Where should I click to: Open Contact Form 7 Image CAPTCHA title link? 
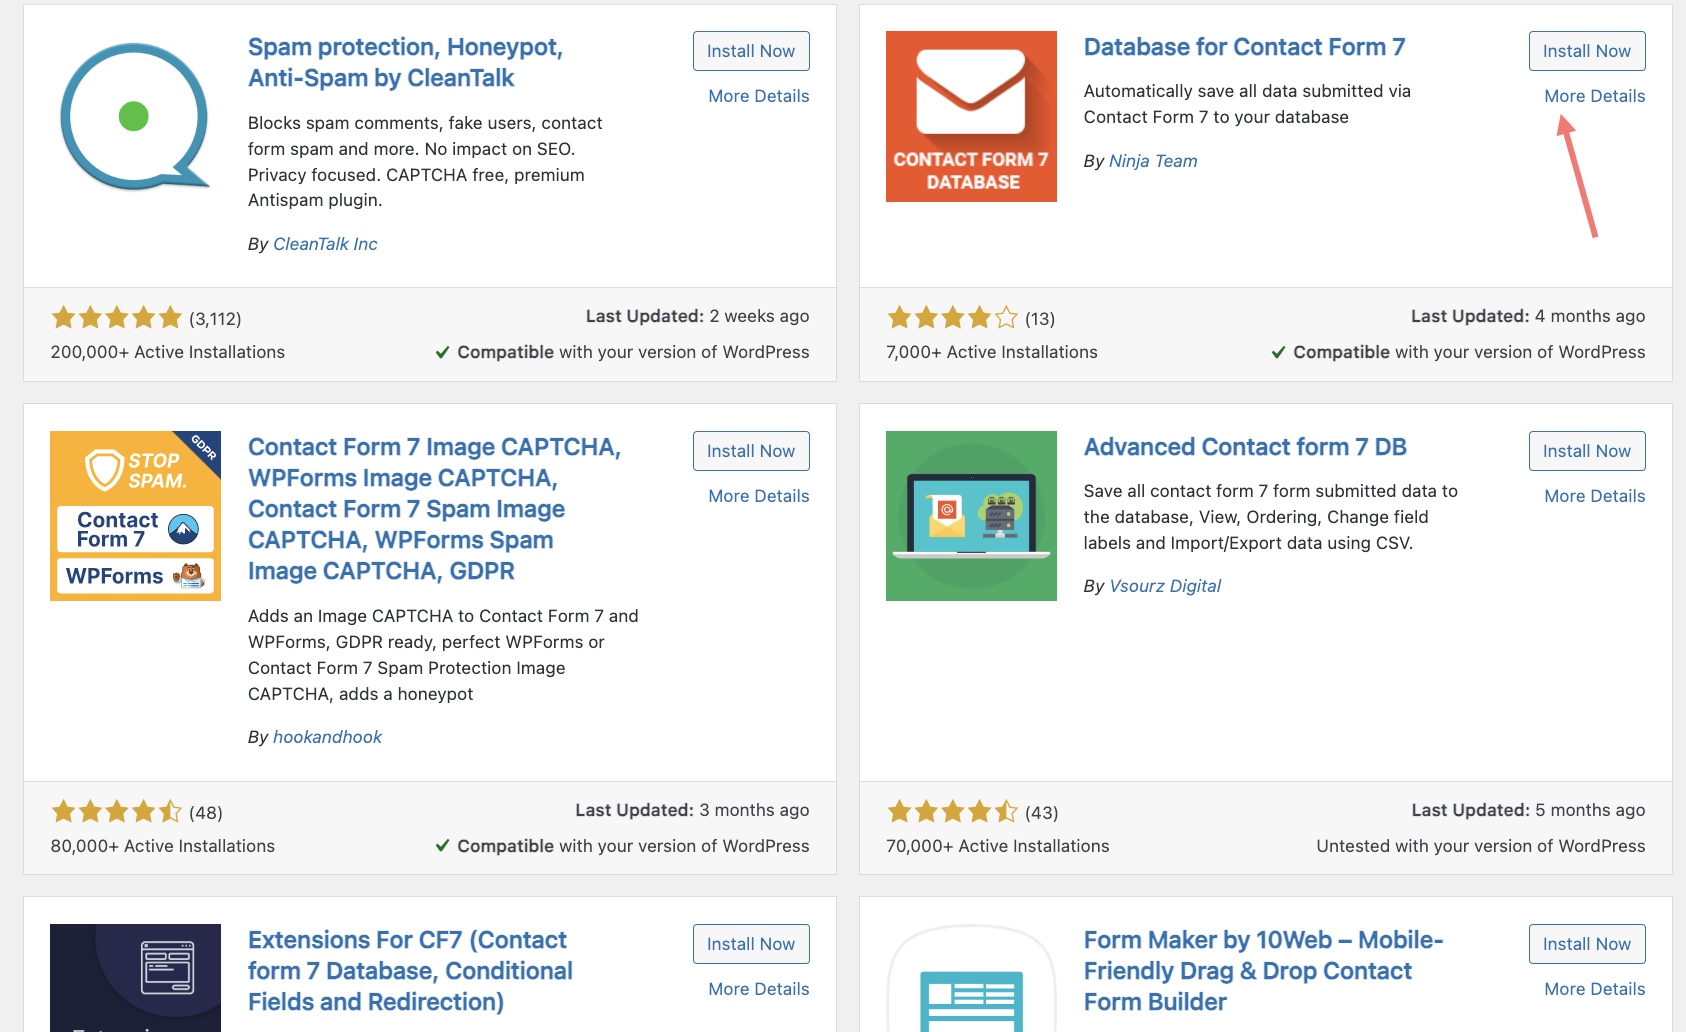coord(434,509)
